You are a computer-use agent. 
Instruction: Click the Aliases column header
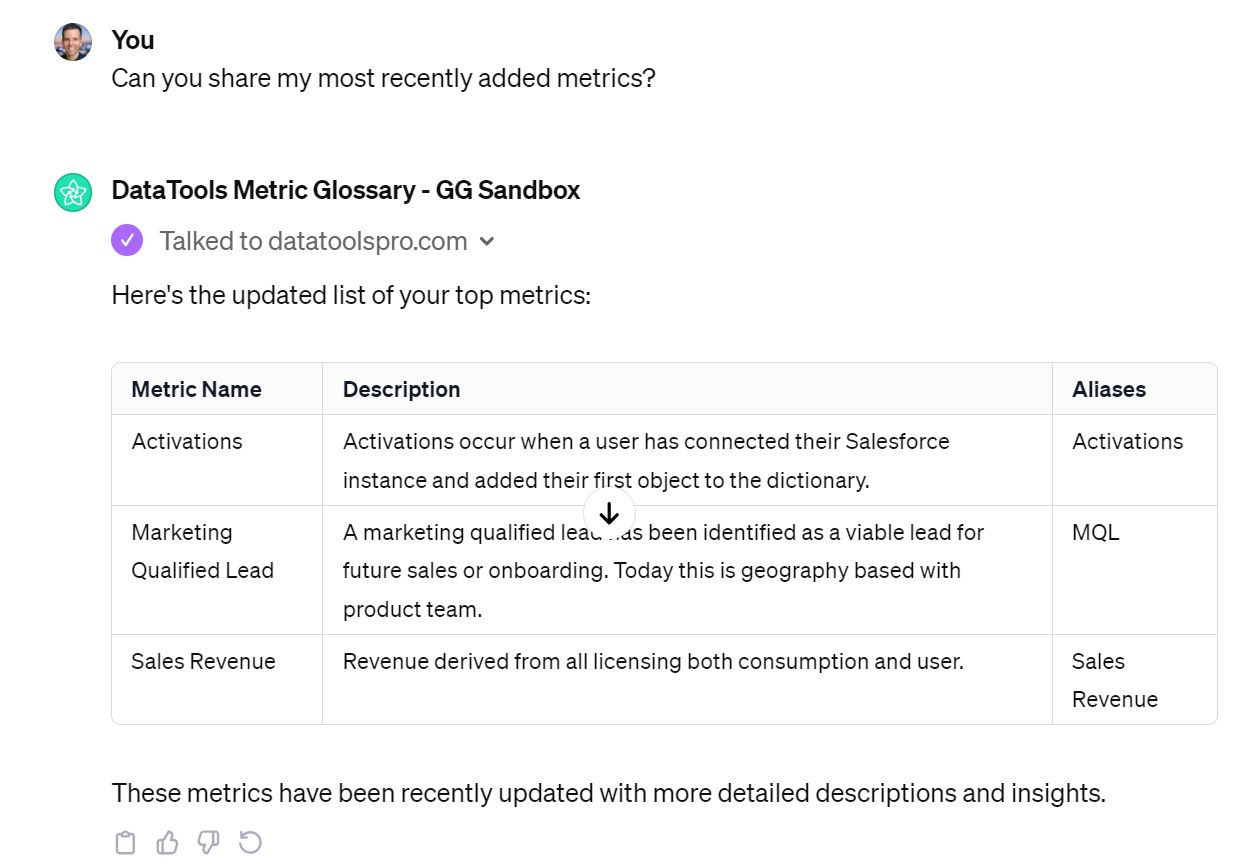(1109, 389)
